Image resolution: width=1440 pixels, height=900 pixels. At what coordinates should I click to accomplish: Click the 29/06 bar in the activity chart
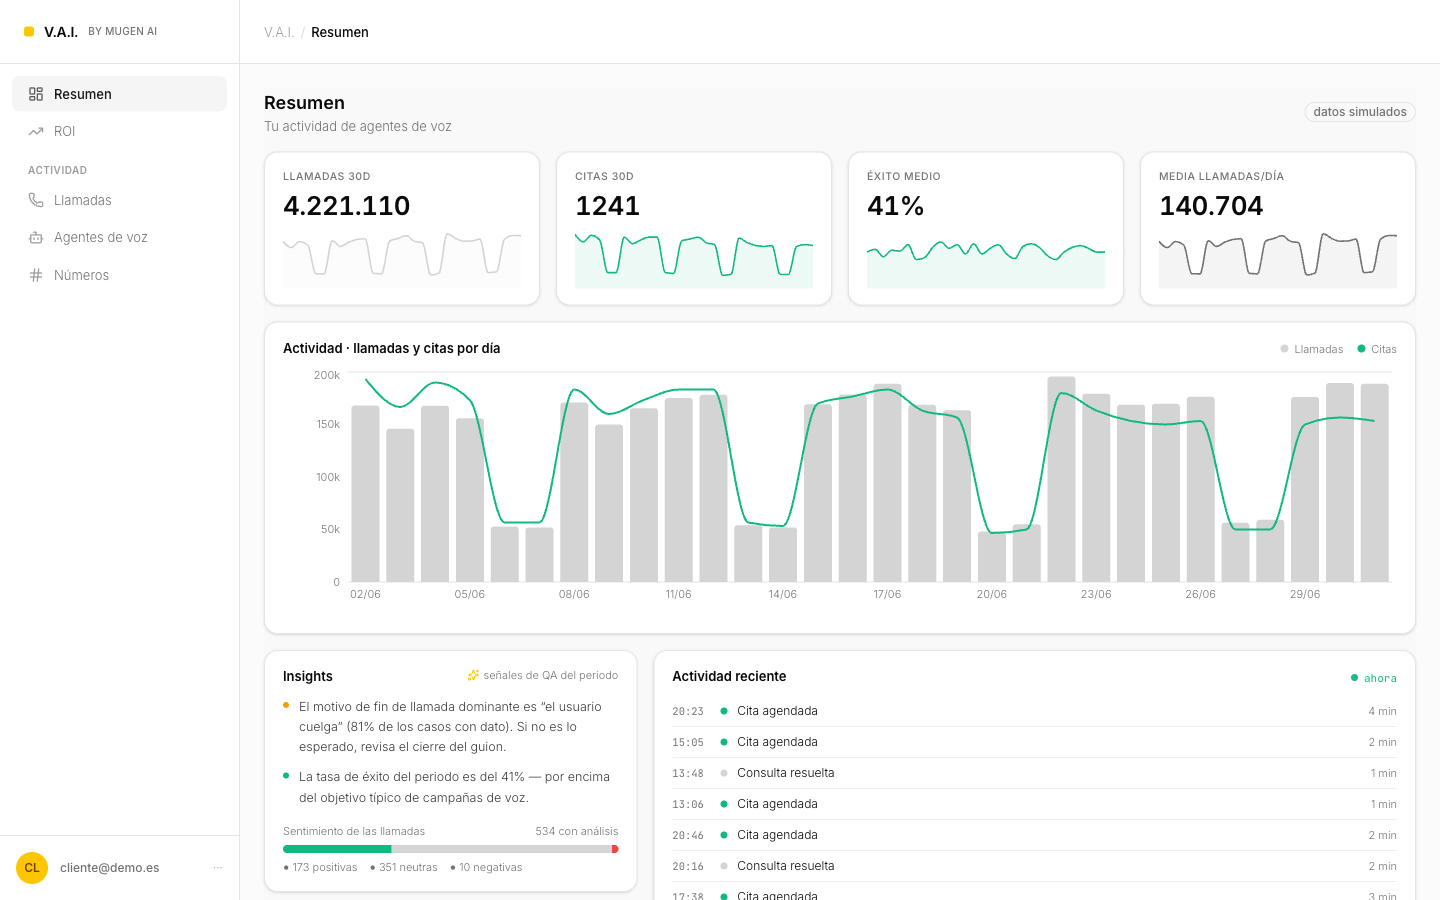[1305, 490]
